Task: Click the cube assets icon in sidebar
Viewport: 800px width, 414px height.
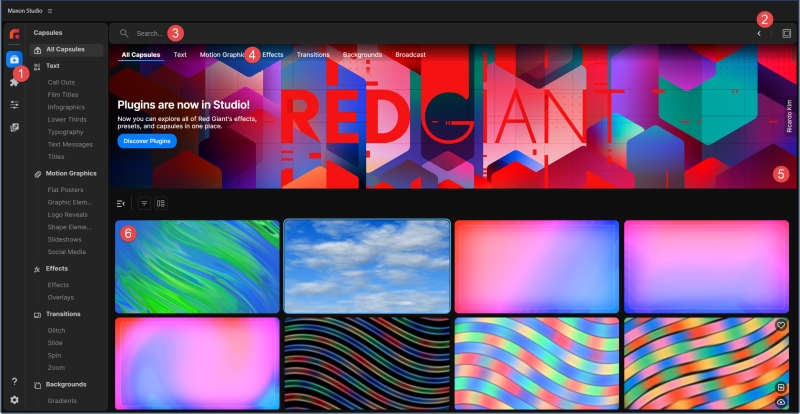Action: click(14, 128)
